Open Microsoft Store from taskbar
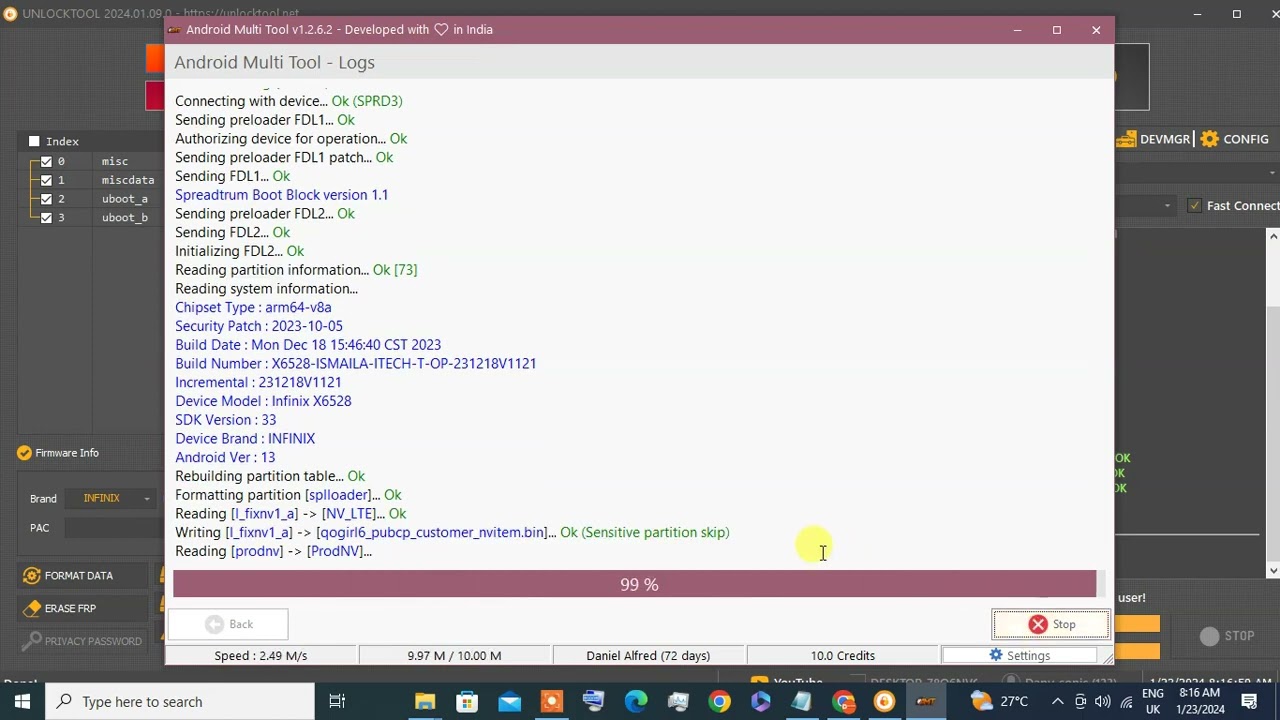The width and height of the screenshot is (1280, 720). 467,702
